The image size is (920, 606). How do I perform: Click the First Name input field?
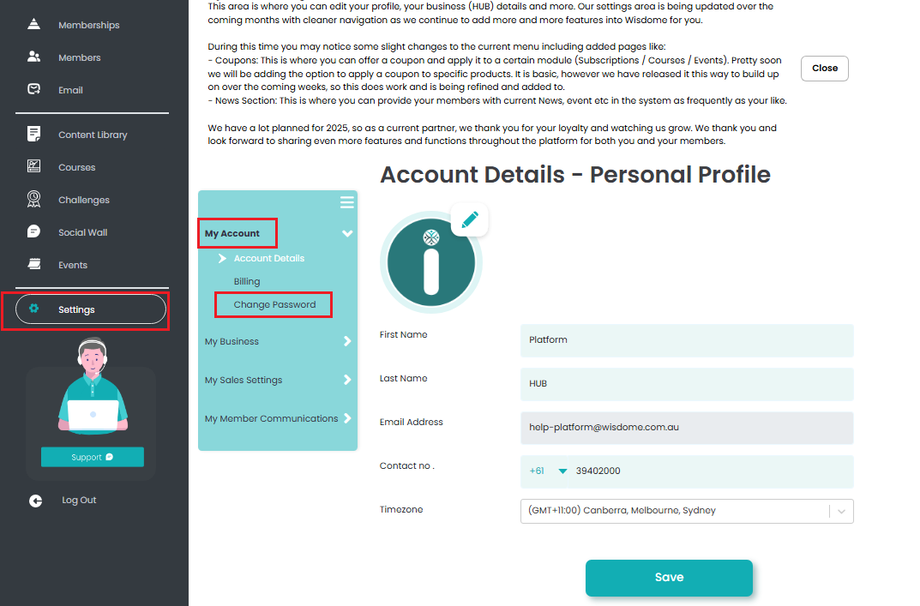(687, 340)
